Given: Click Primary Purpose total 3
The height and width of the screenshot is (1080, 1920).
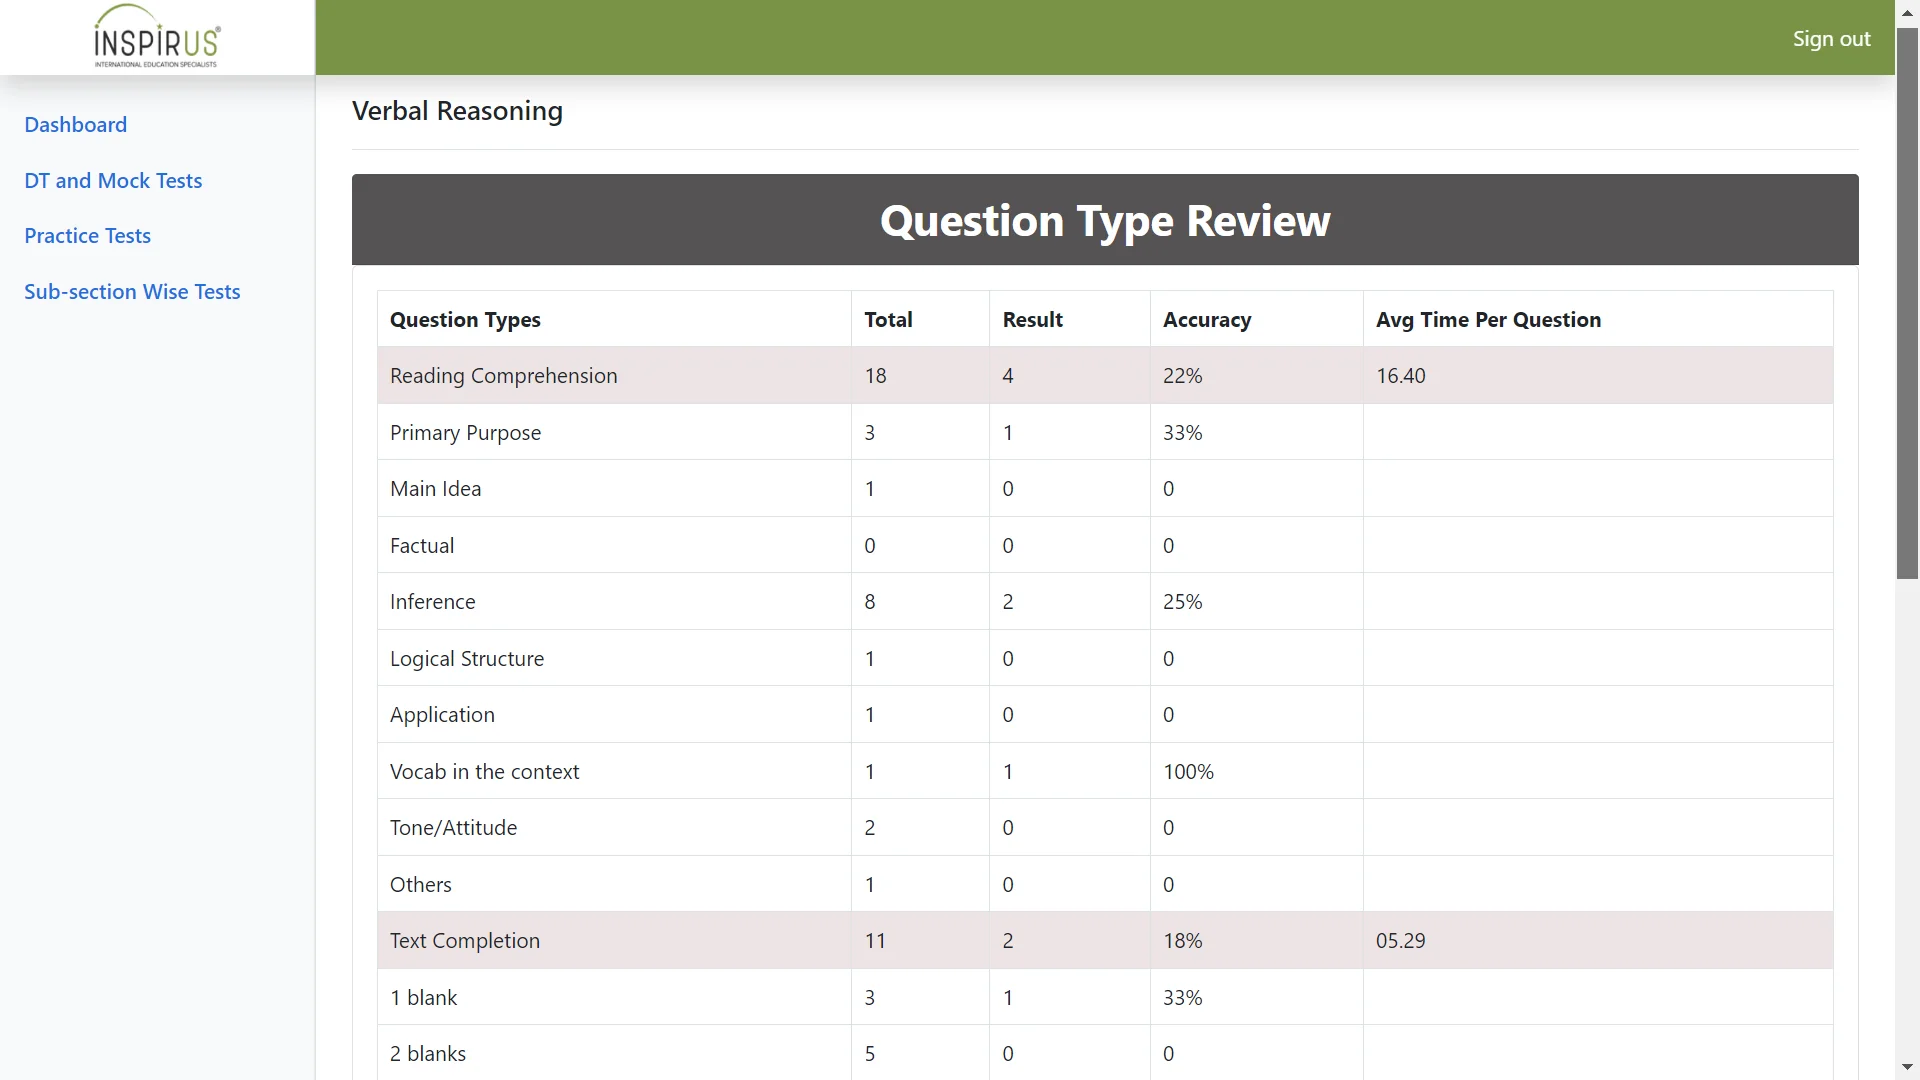Looking at the screenshot, I should 869,433.
